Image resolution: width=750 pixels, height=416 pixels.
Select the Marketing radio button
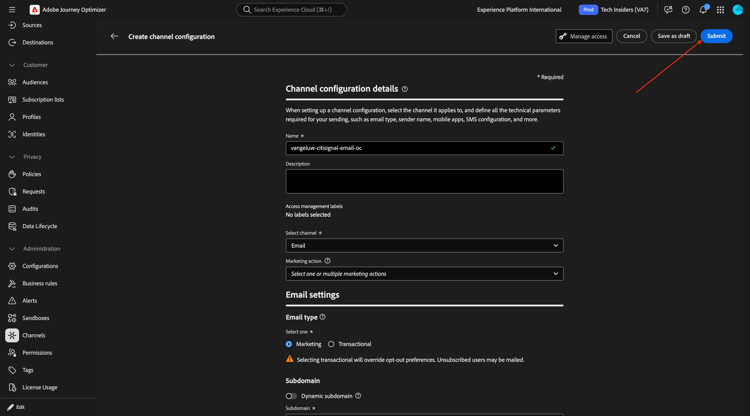289,344
